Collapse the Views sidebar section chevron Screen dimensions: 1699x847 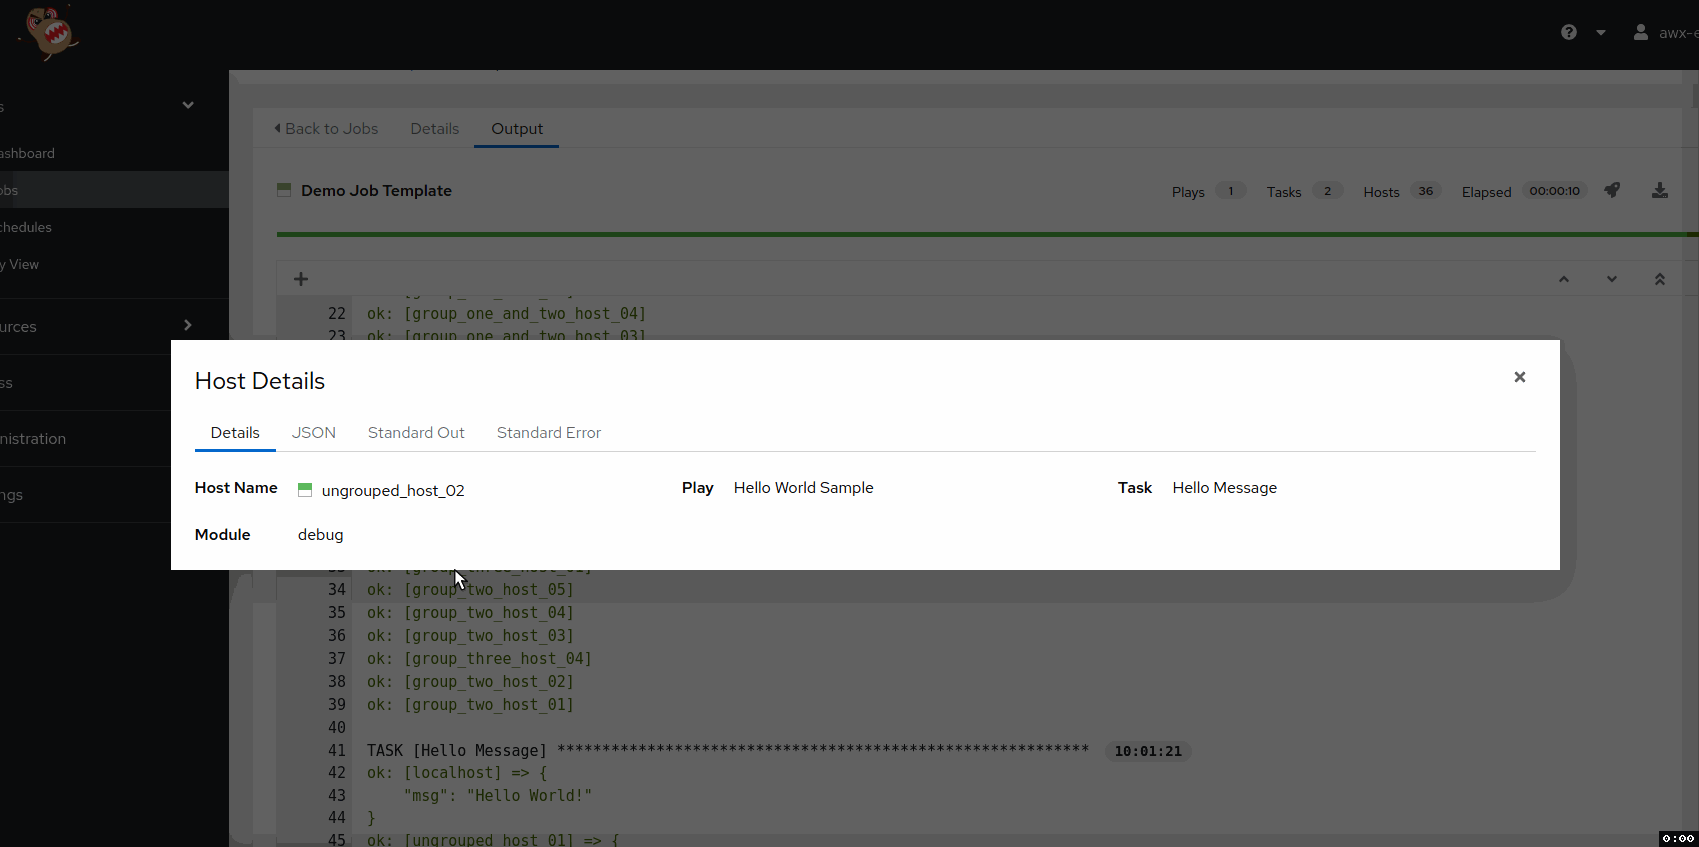188,105
